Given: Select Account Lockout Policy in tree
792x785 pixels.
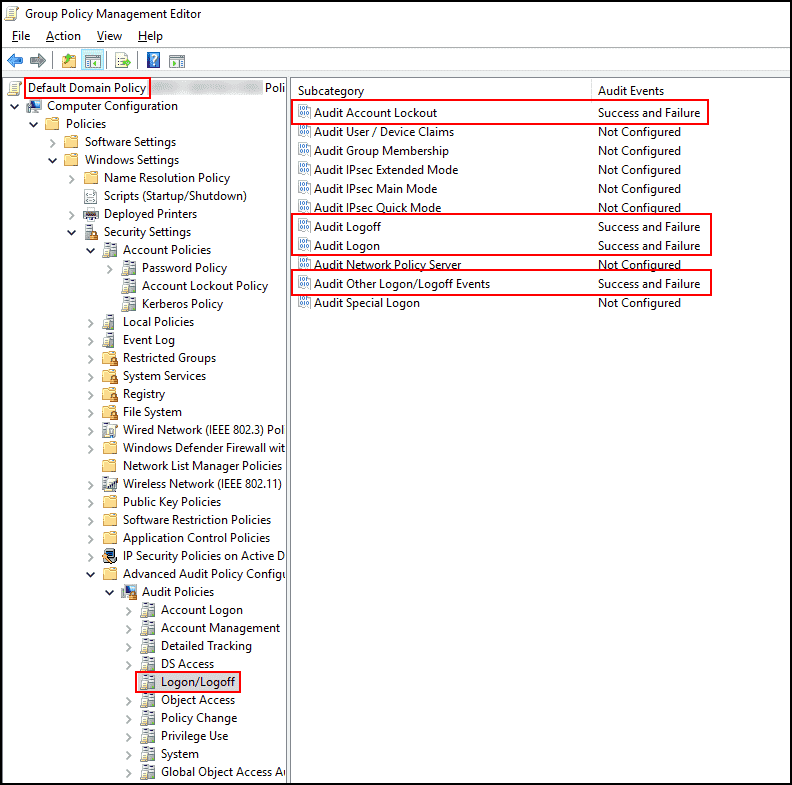Looking at the screenshot, I should tap(205, 286).
